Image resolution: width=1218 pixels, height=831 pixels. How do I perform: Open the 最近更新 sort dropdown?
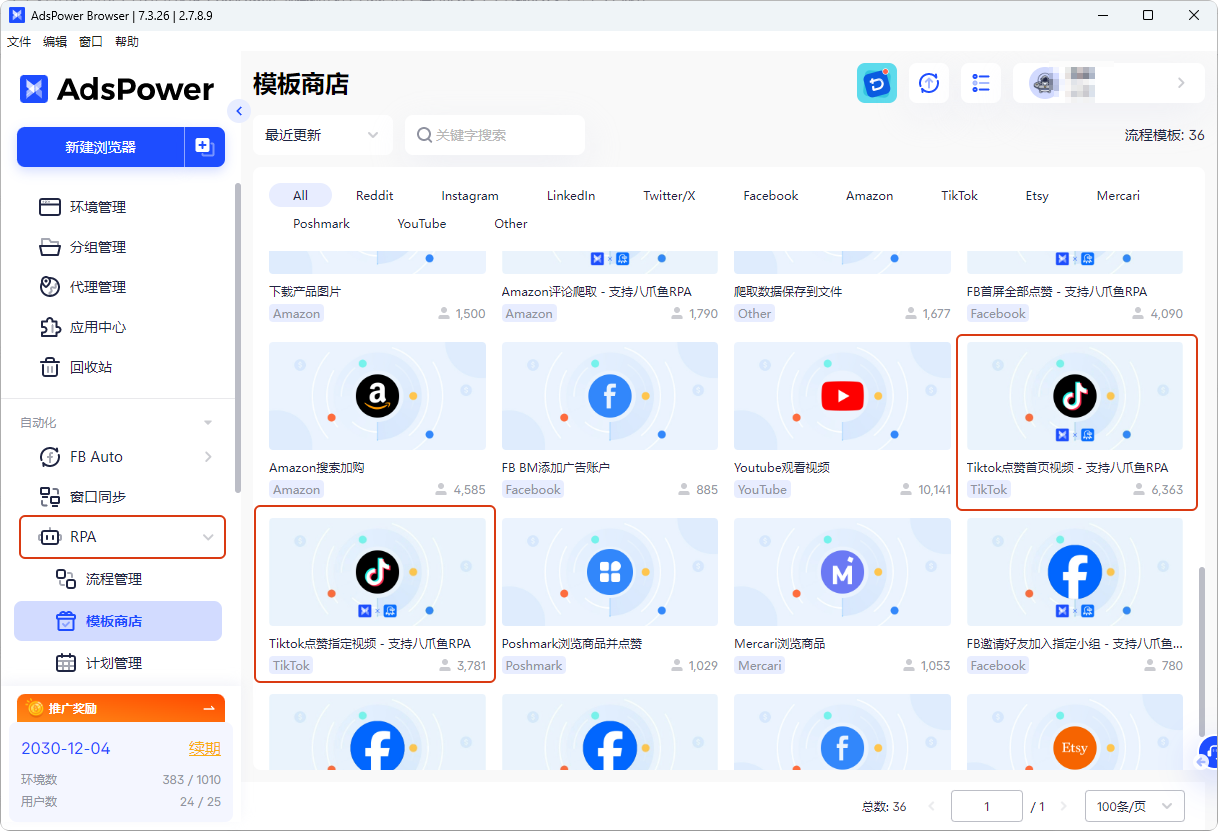322,135
